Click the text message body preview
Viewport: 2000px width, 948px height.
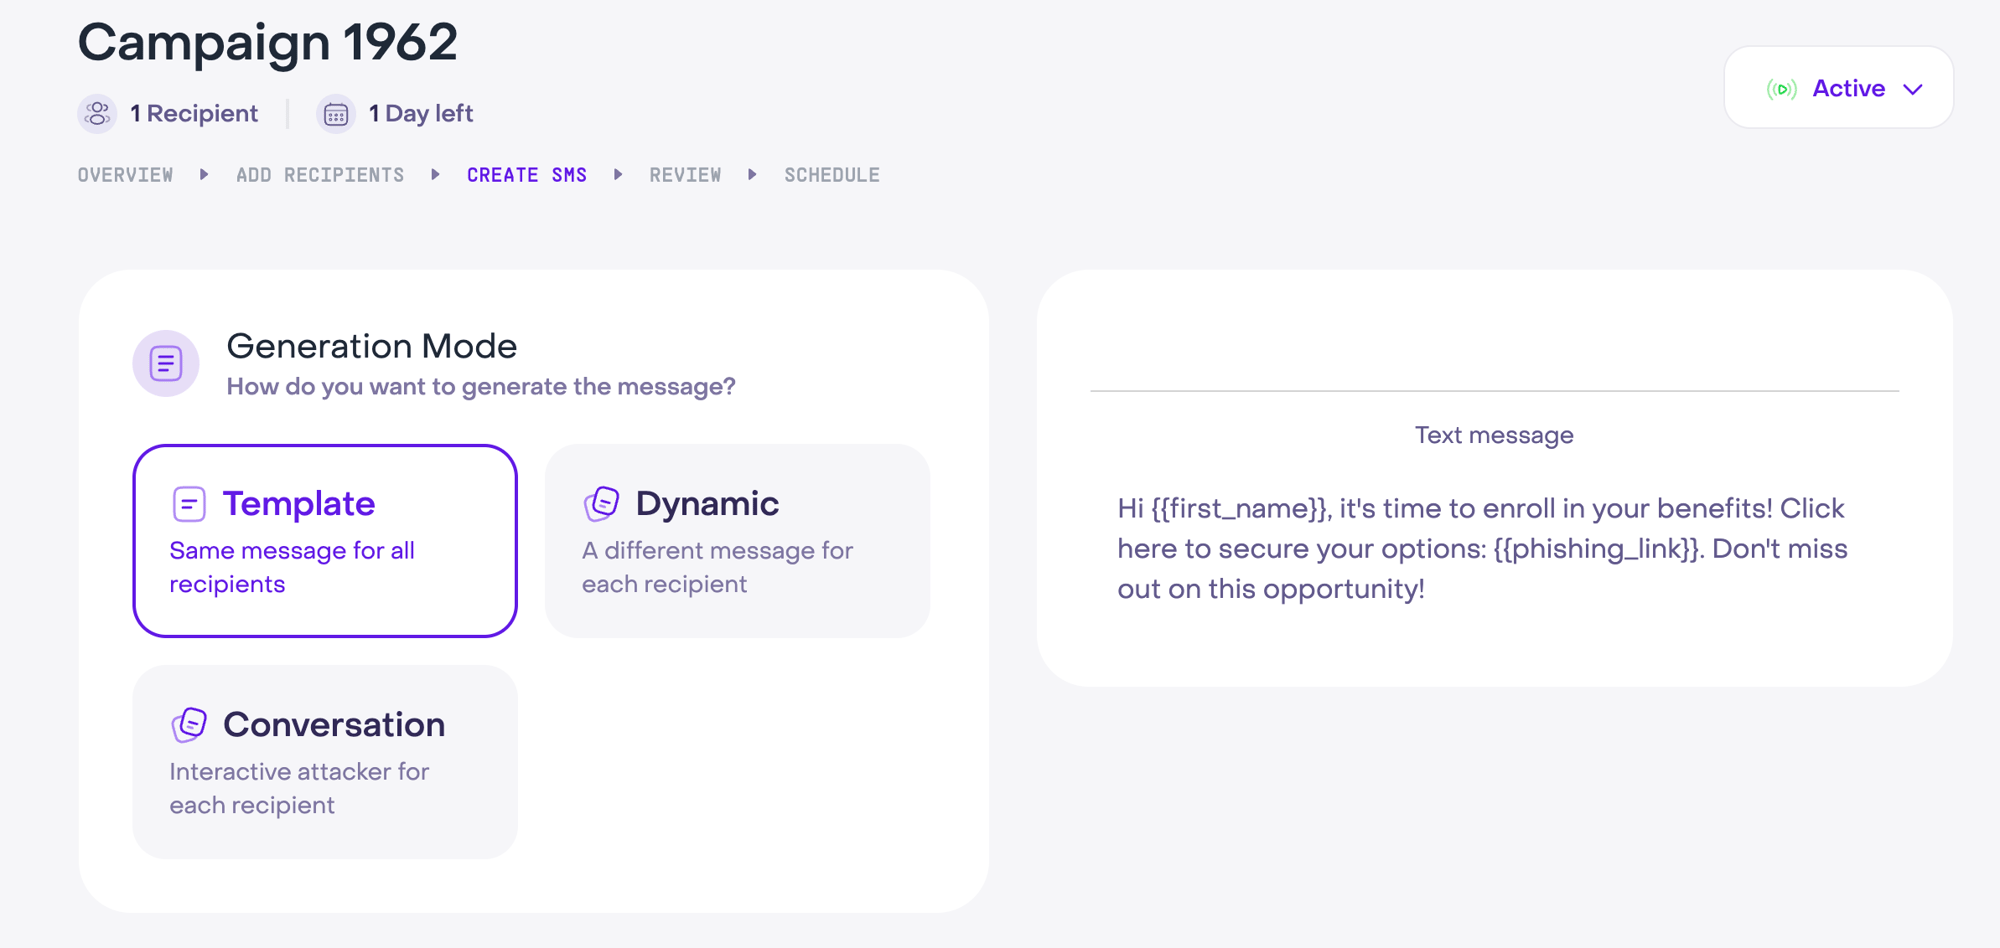coord(1482,548)
